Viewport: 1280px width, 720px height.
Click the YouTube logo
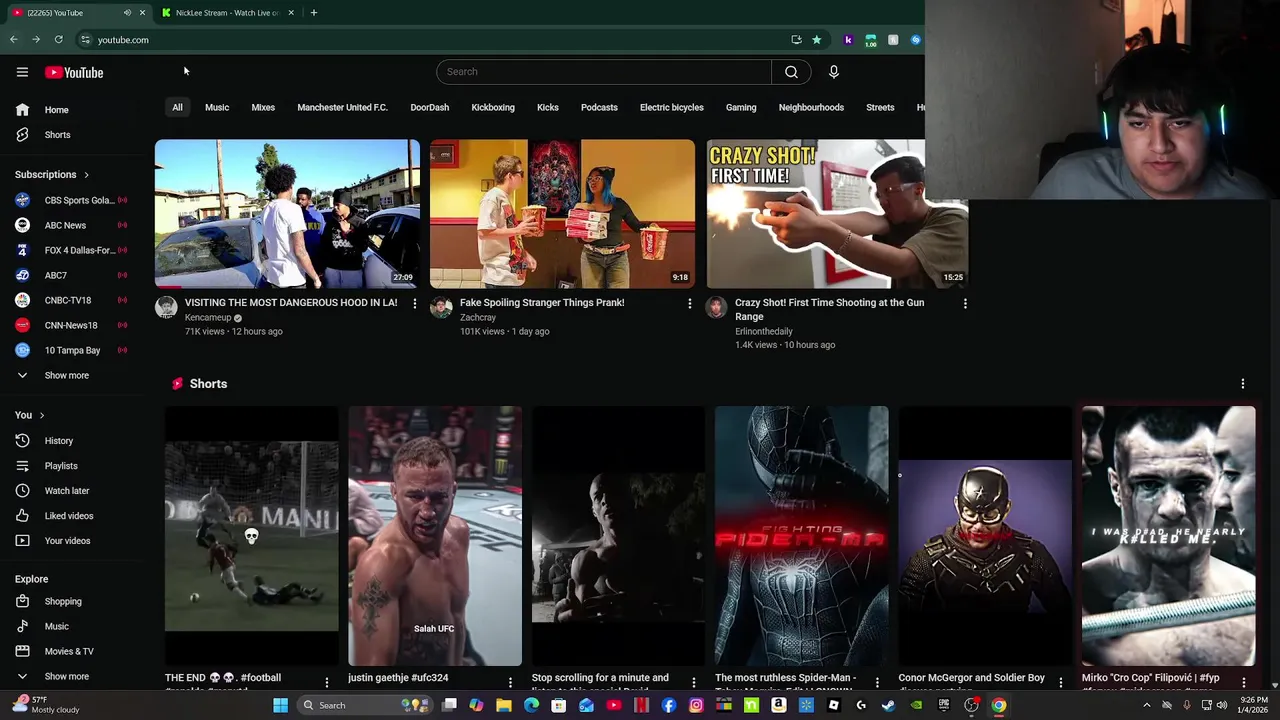point(74,72)
